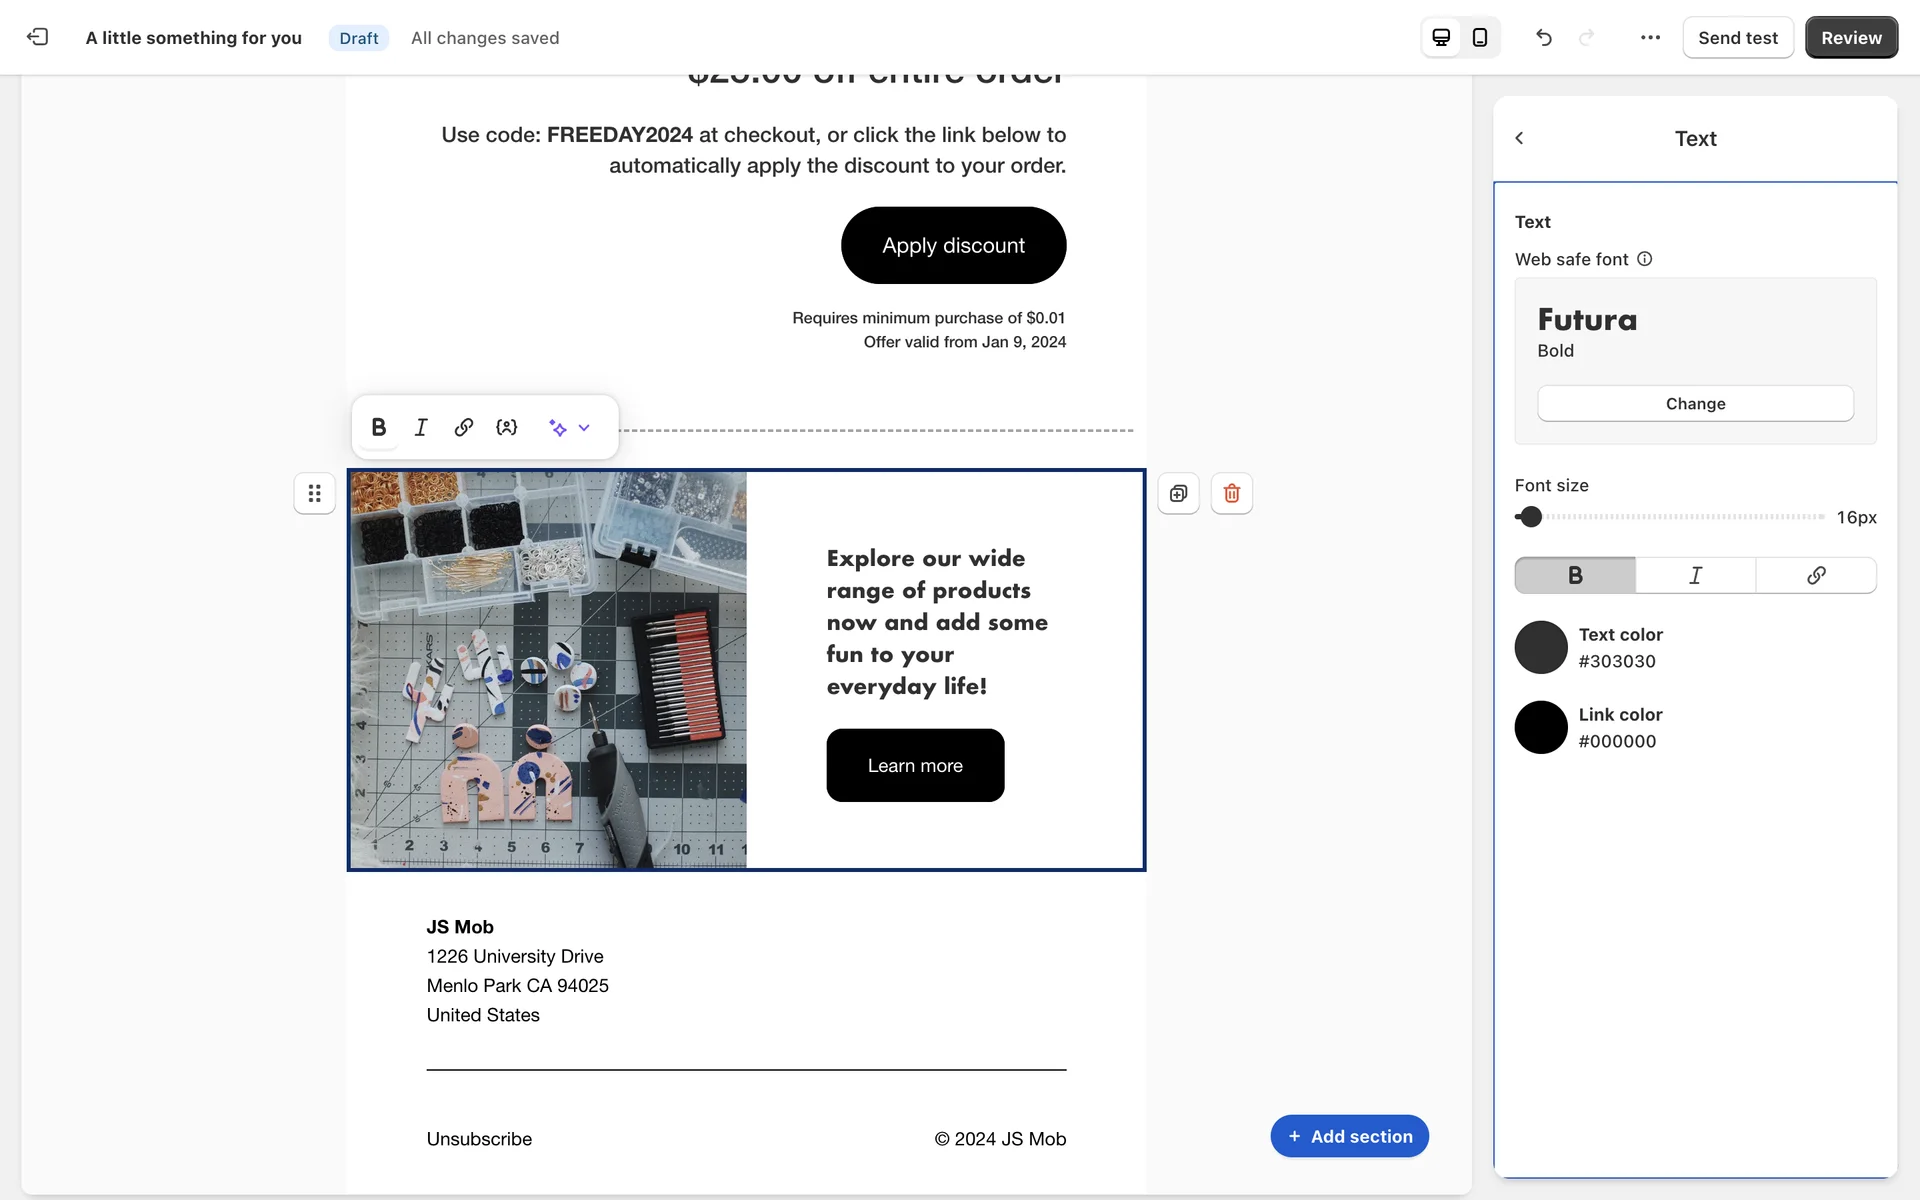The width and height of the screenshot is (1920, 1200).
Task: Switch to desktop preview
Action: click(x=1441, y=37)
